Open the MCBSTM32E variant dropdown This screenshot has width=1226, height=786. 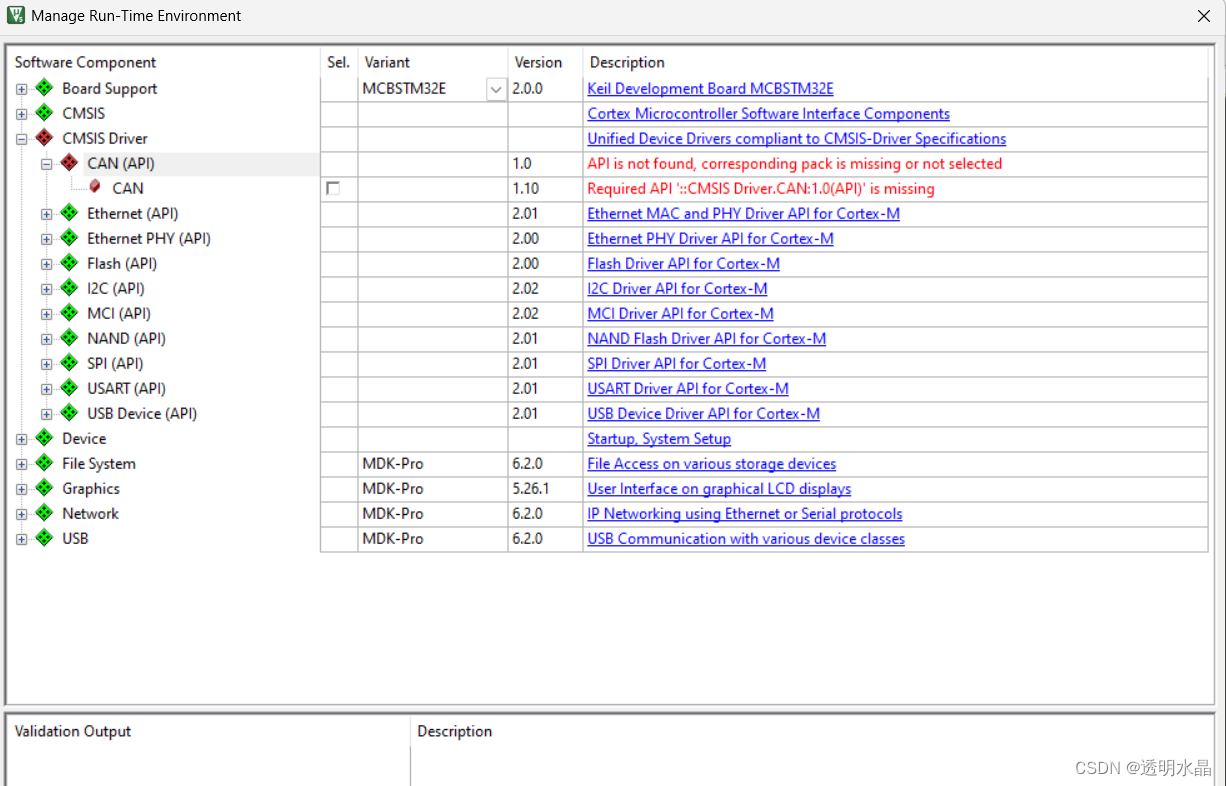495,88
